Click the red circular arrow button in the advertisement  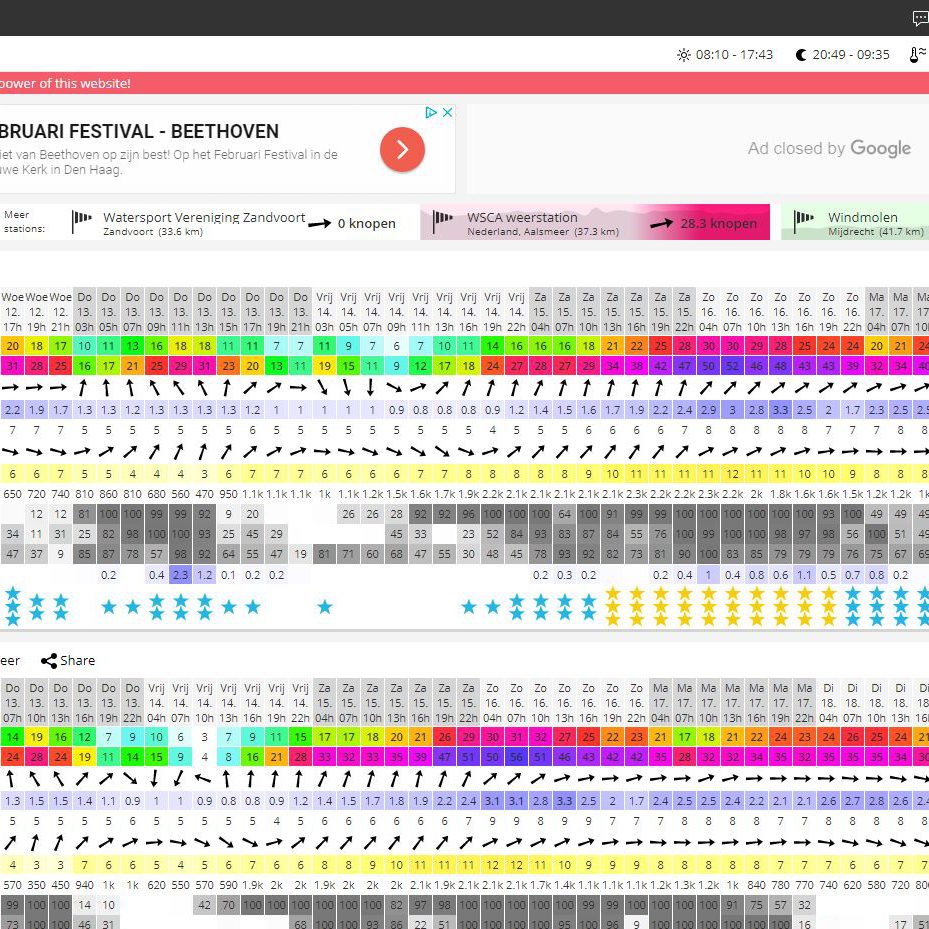coord(402,151)
